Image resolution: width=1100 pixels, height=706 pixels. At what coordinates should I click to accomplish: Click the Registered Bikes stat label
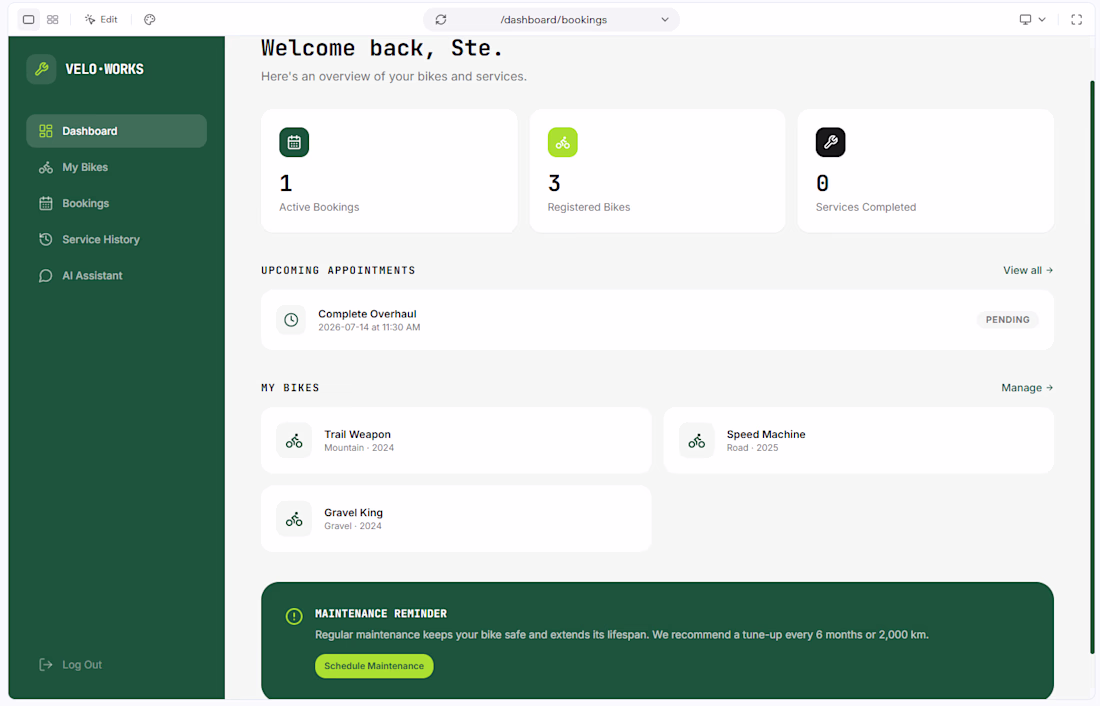tap(589, 207)
